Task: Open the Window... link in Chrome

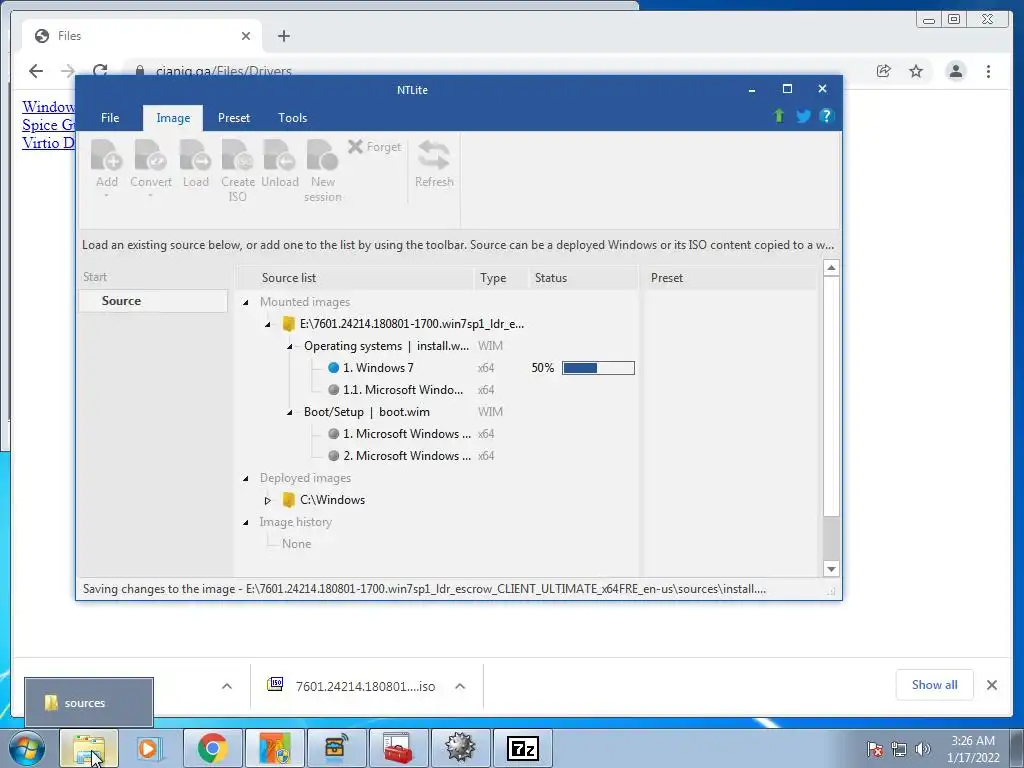Action: pos(48,106)
